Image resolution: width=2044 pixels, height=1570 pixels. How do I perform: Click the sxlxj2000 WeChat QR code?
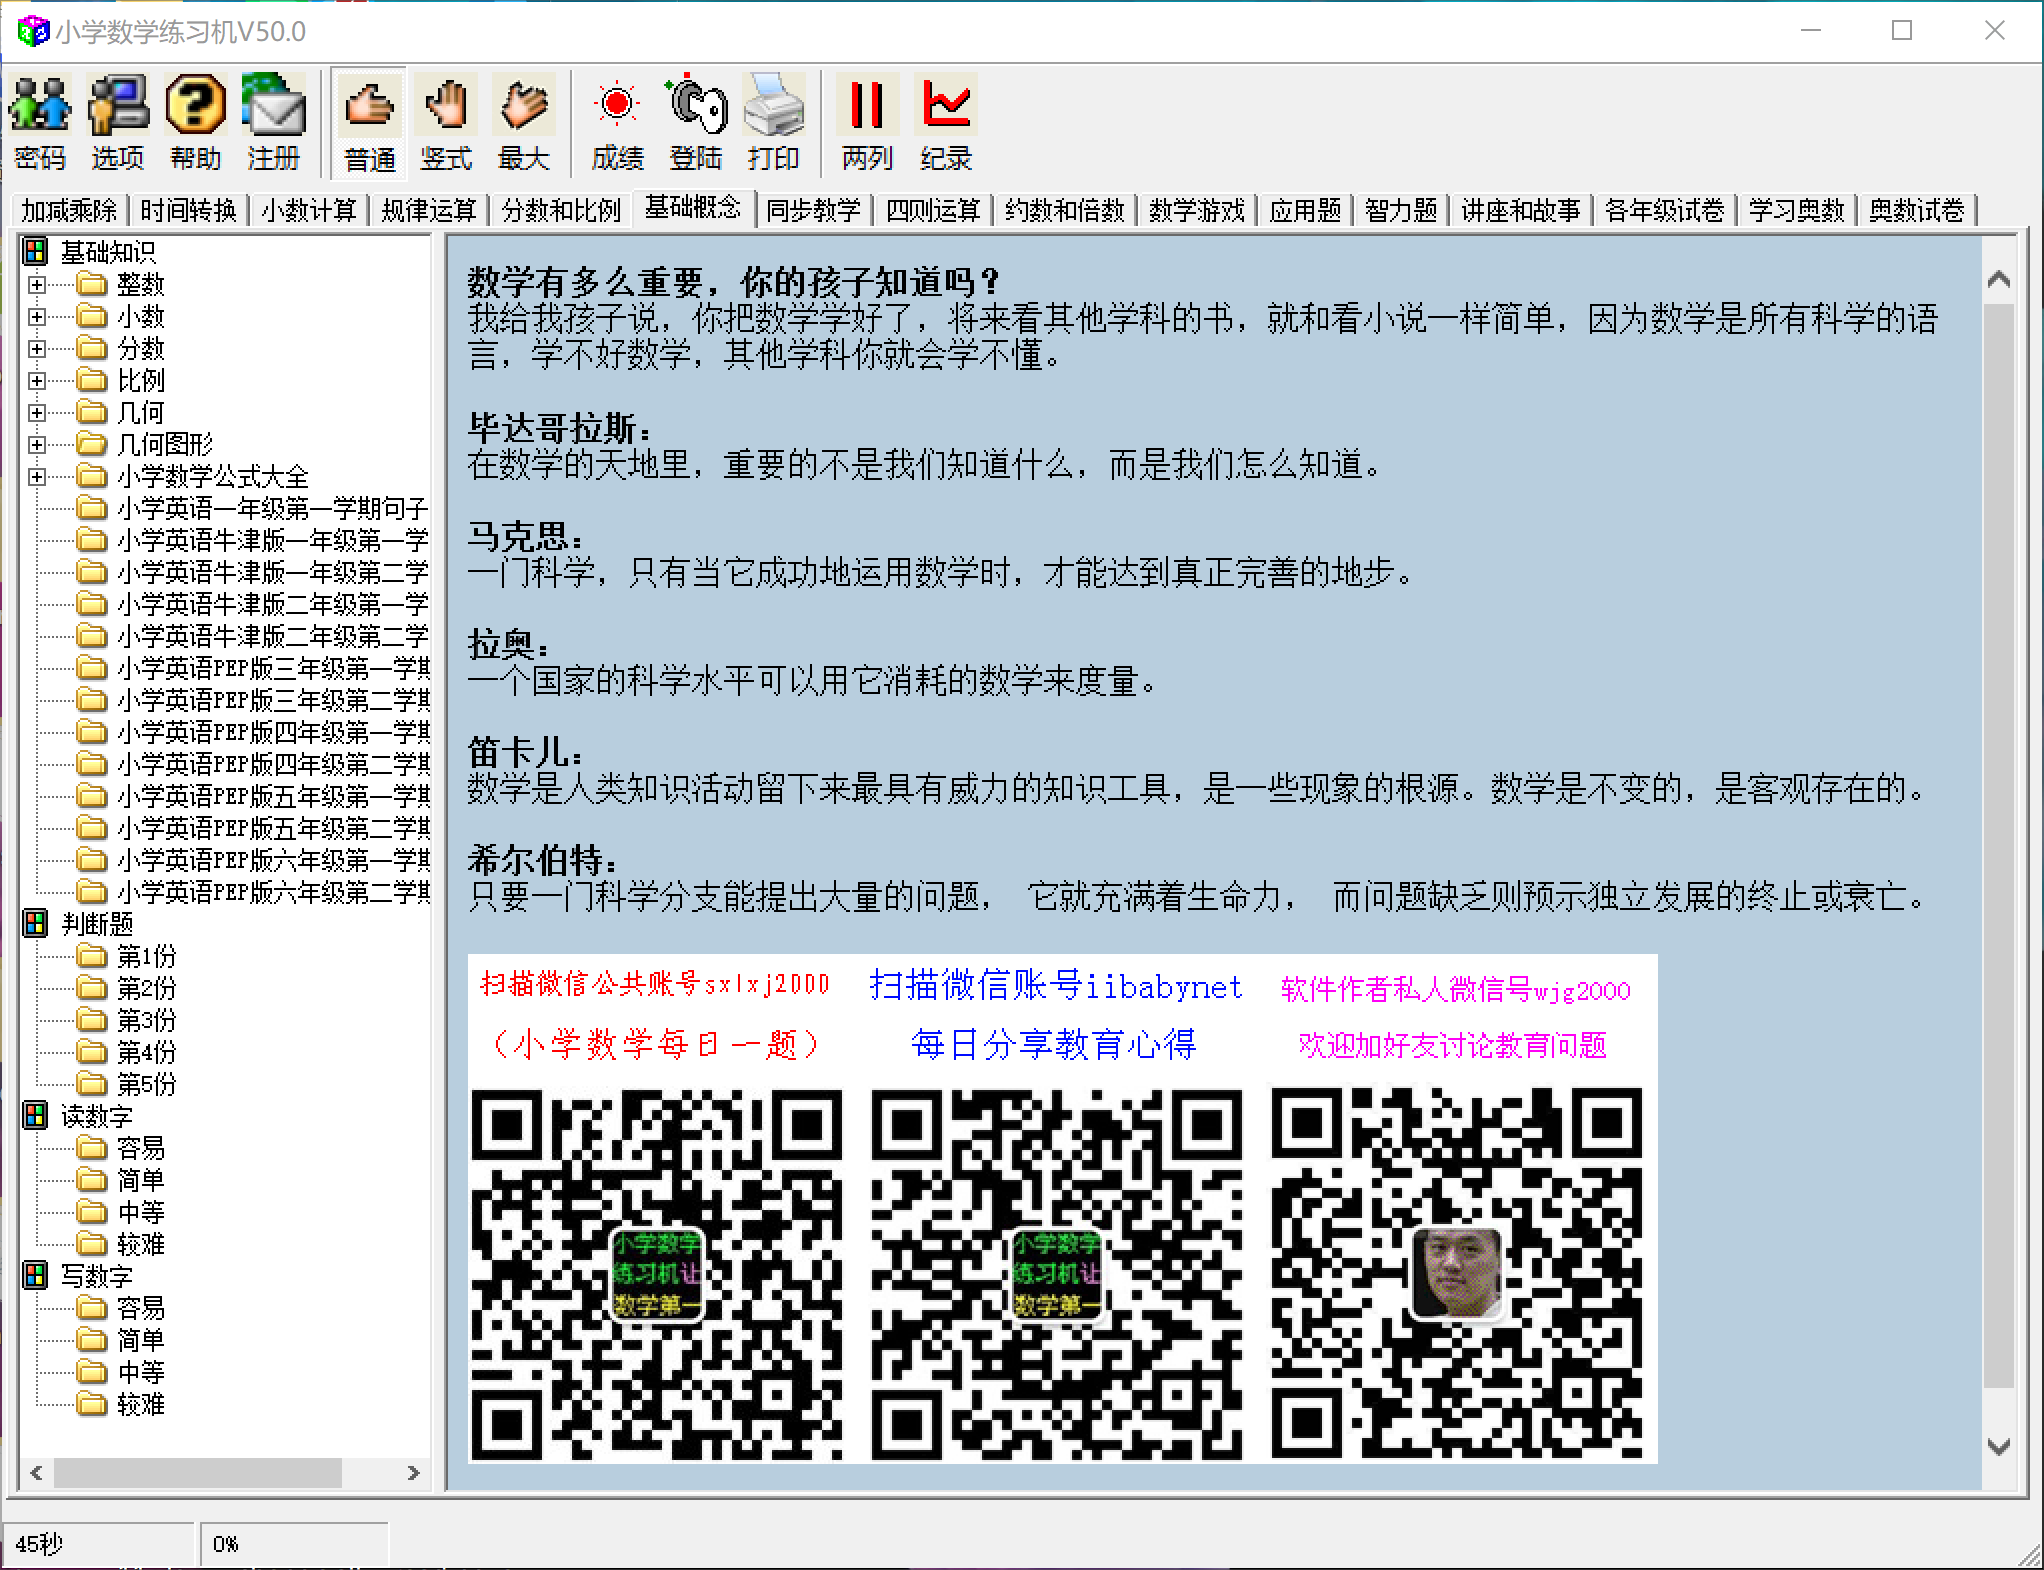pyautogui.click(x=657, y=1274)
